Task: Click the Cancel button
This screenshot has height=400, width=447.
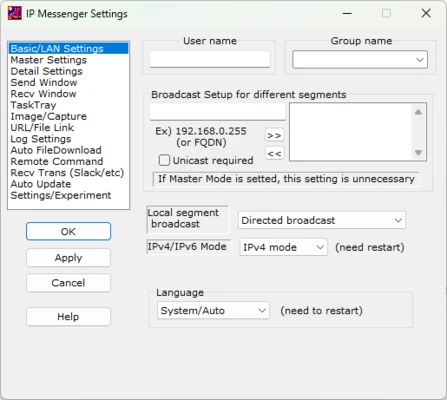Action: click(68, 283)
